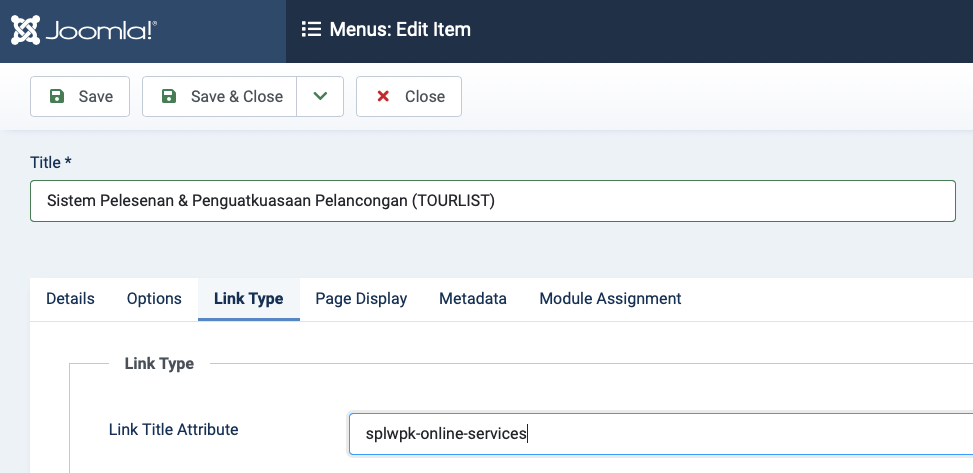Click the floppy disk icon on Save
This screenshot has height=473, width=973.
[57, 97]
